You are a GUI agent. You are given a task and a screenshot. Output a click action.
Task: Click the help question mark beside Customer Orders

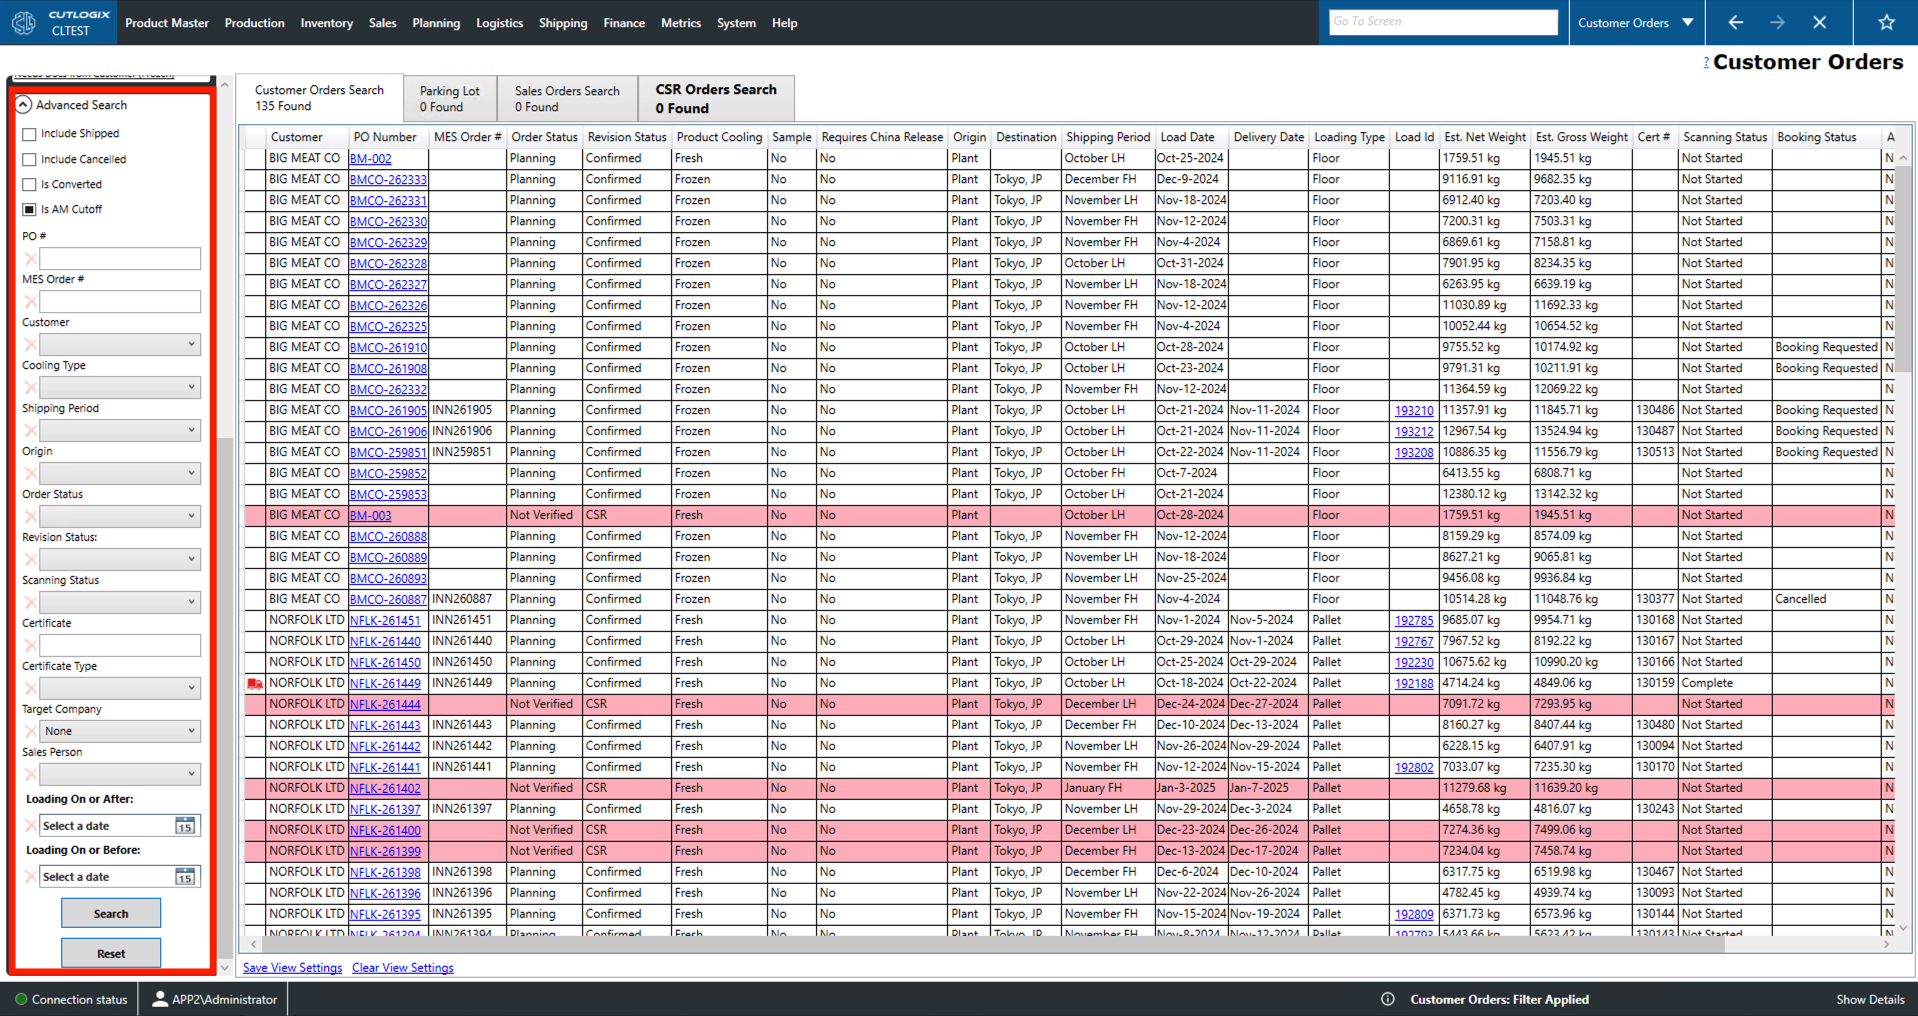point(1706,63)
